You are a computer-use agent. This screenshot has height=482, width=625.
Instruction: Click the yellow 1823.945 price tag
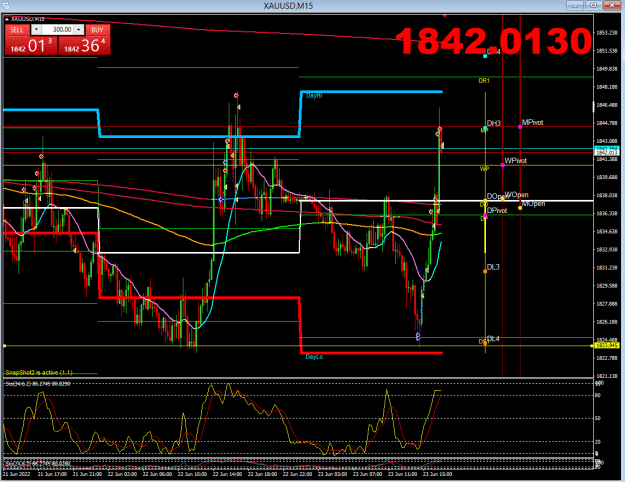point(607,346)
